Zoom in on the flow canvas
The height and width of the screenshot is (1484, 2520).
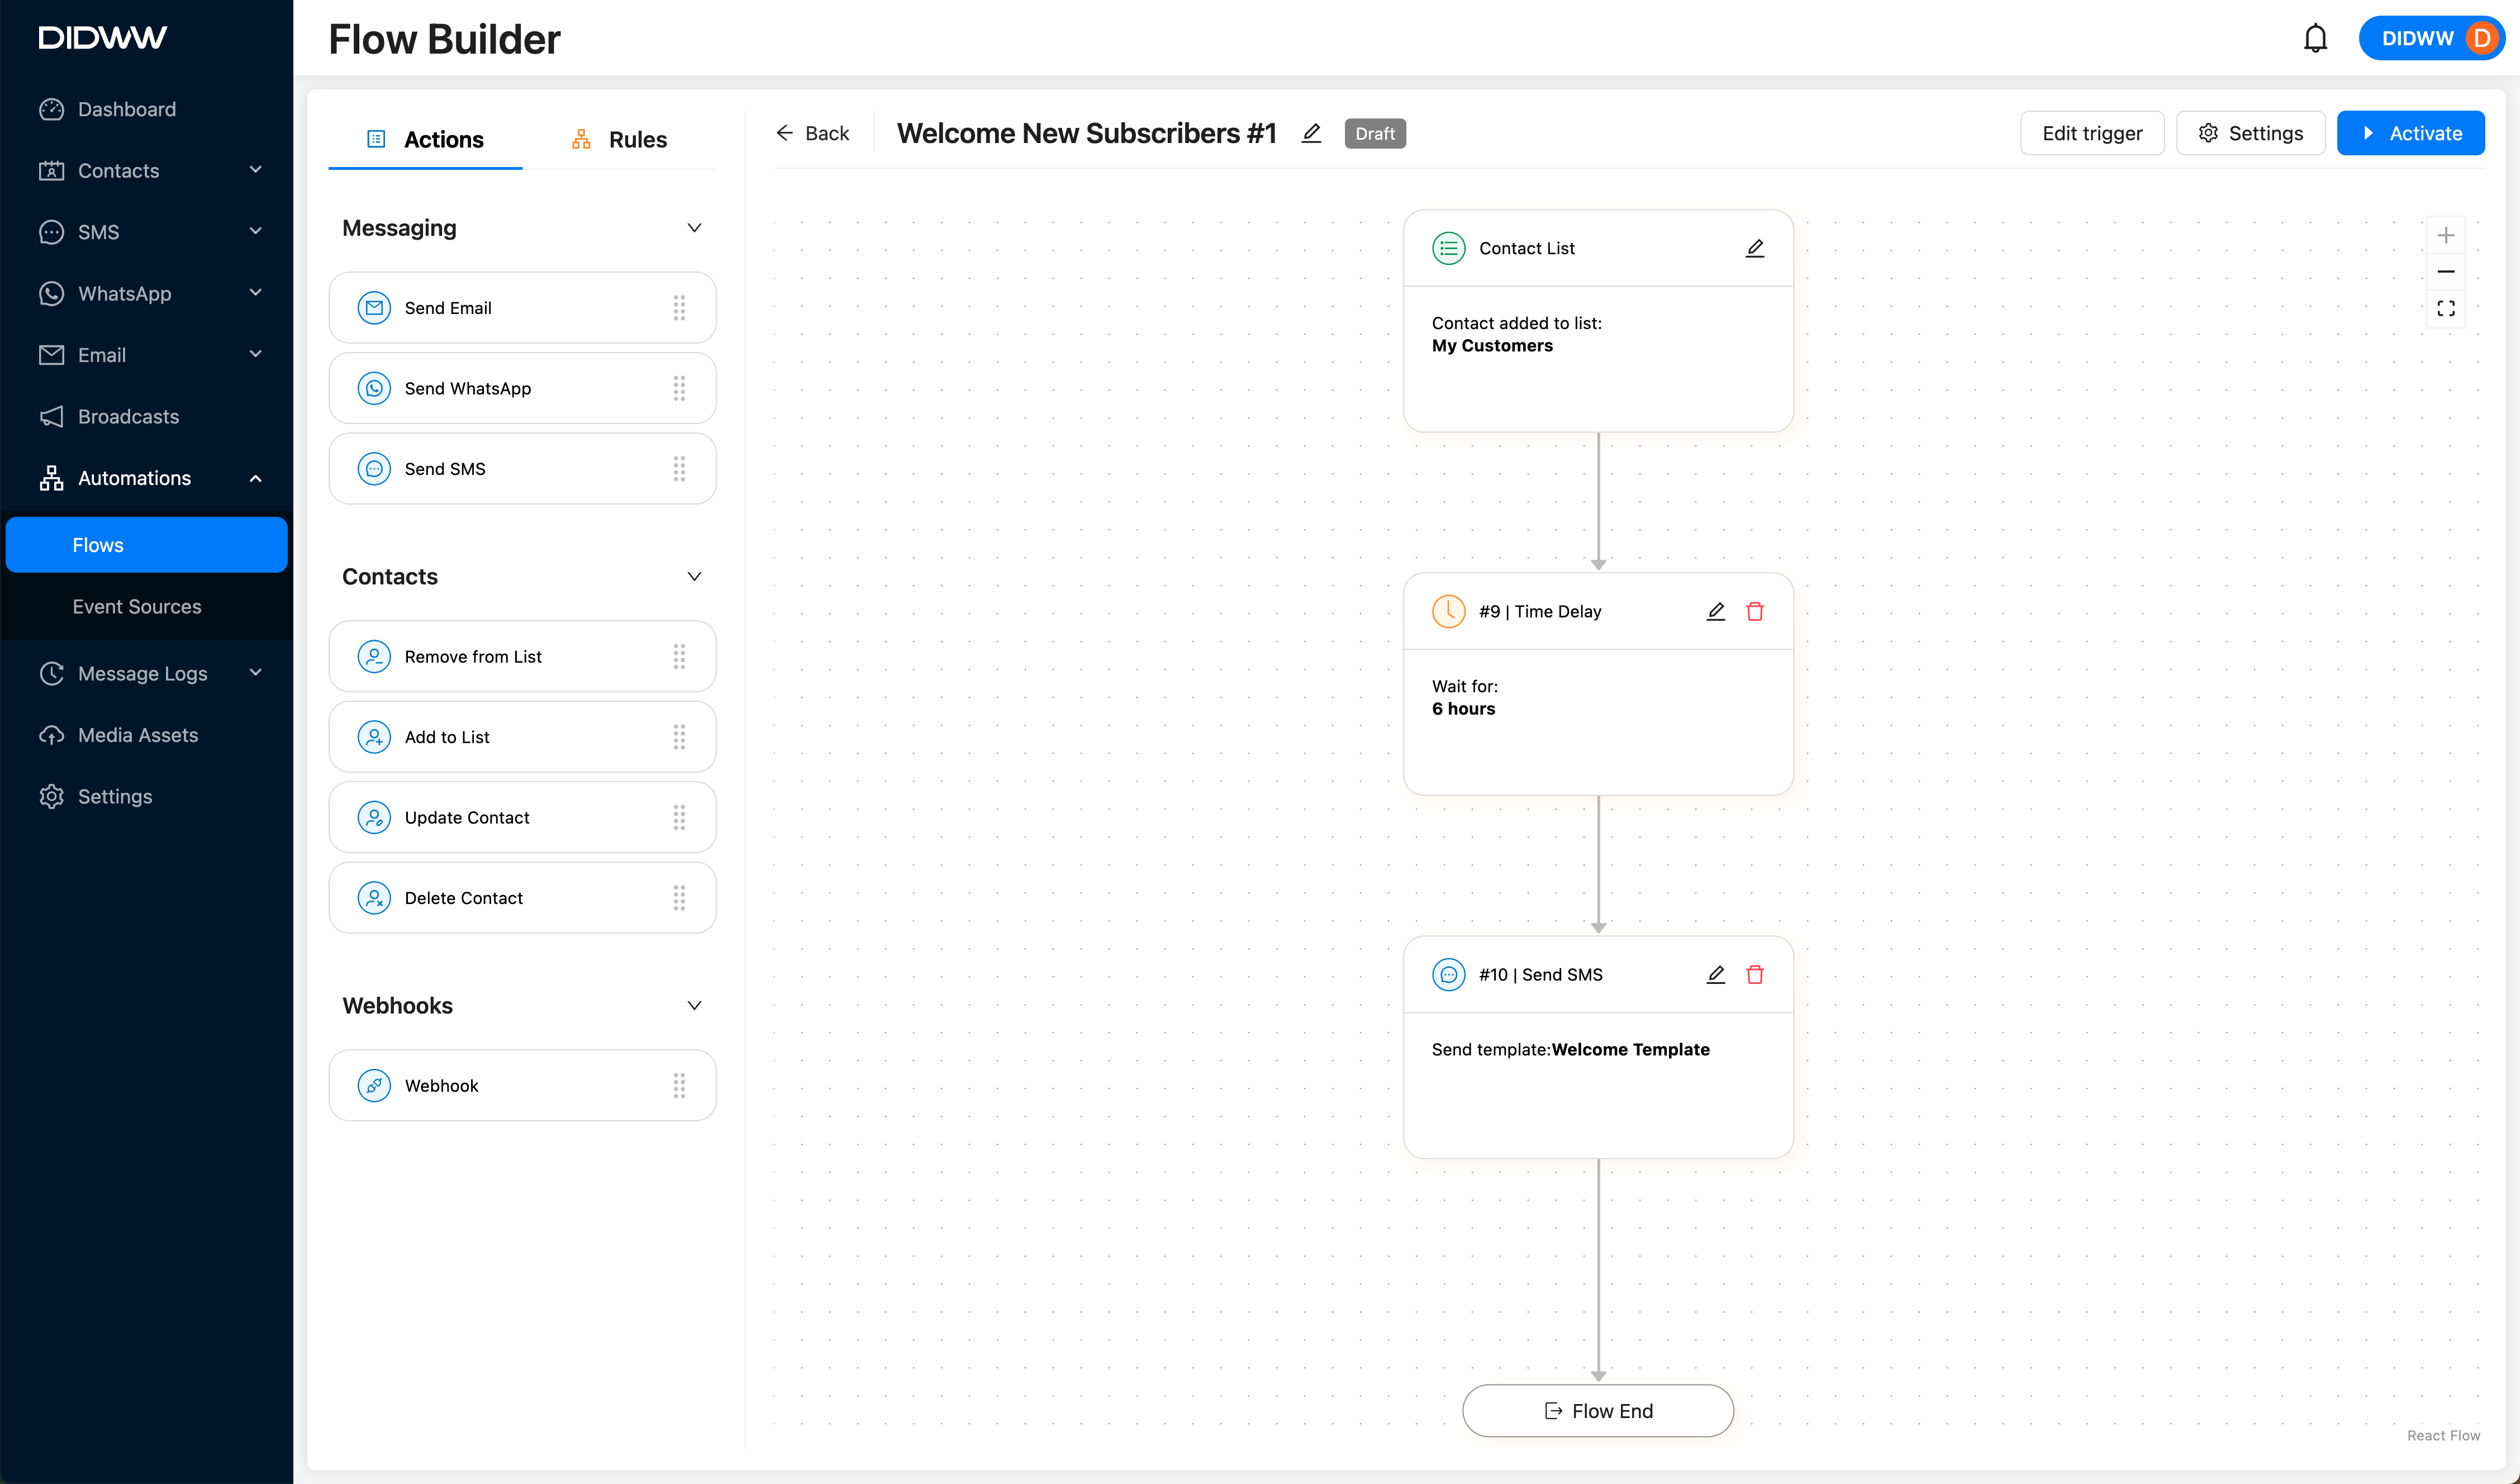pyautogui.click(x=2445, y=236)
